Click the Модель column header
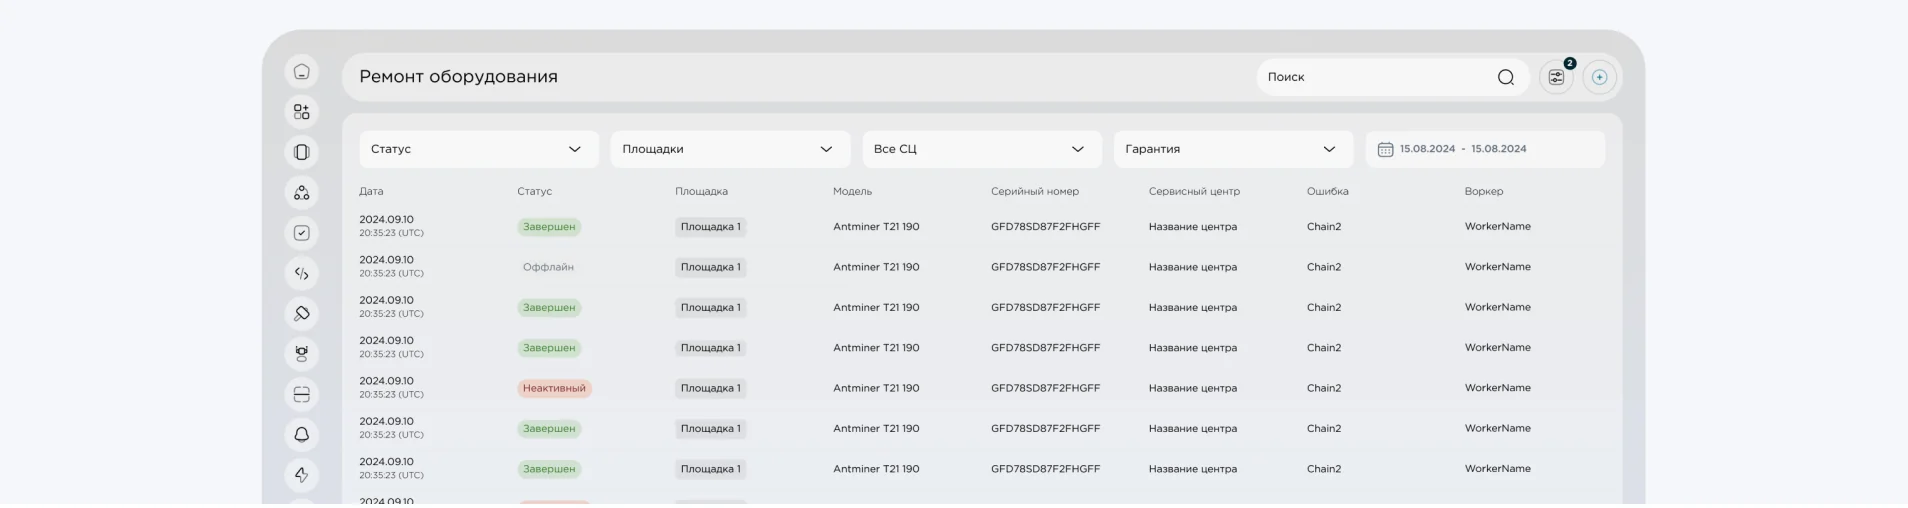 tap(852, 191)
